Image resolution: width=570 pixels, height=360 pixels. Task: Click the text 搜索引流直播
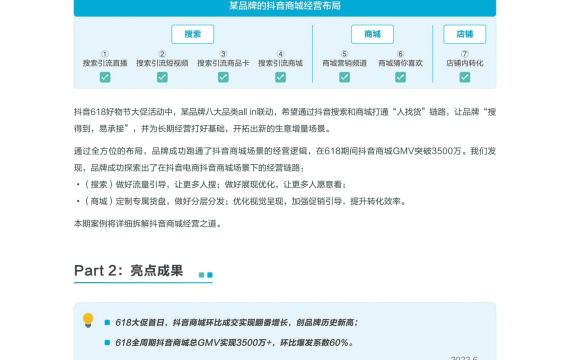(105, 63)
